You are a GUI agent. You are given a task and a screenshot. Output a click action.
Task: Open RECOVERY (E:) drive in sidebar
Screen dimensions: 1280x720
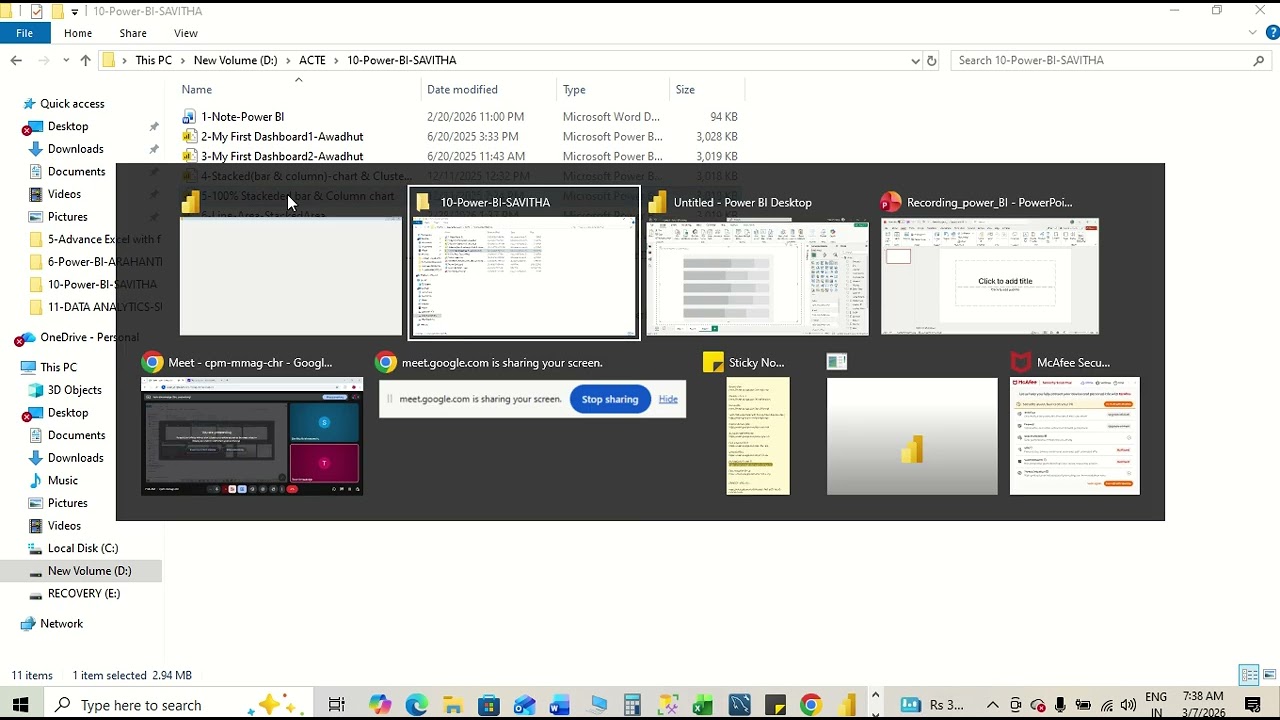pos(84,594)
